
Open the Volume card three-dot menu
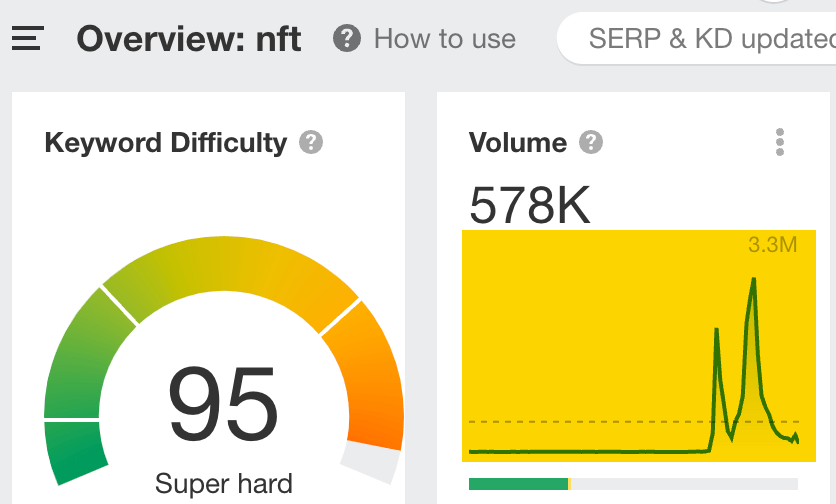pos(779,142)
